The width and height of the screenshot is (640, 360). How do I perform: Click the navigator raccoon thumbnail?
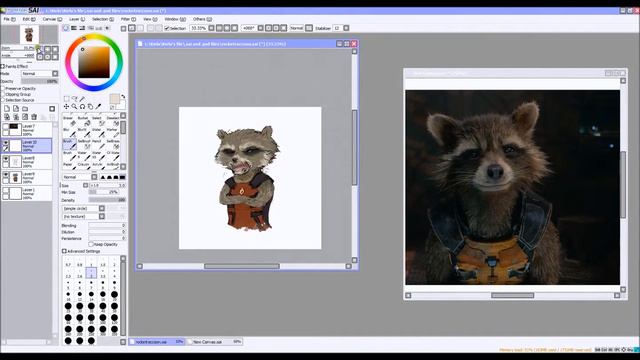tap(29, 34)
